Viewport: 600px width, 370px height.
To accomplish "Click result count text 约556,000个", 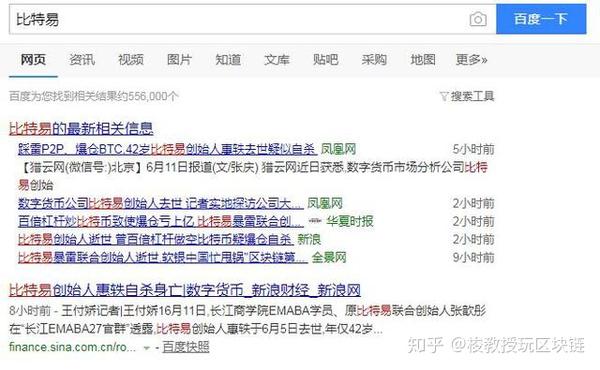I will pos(148,96).
